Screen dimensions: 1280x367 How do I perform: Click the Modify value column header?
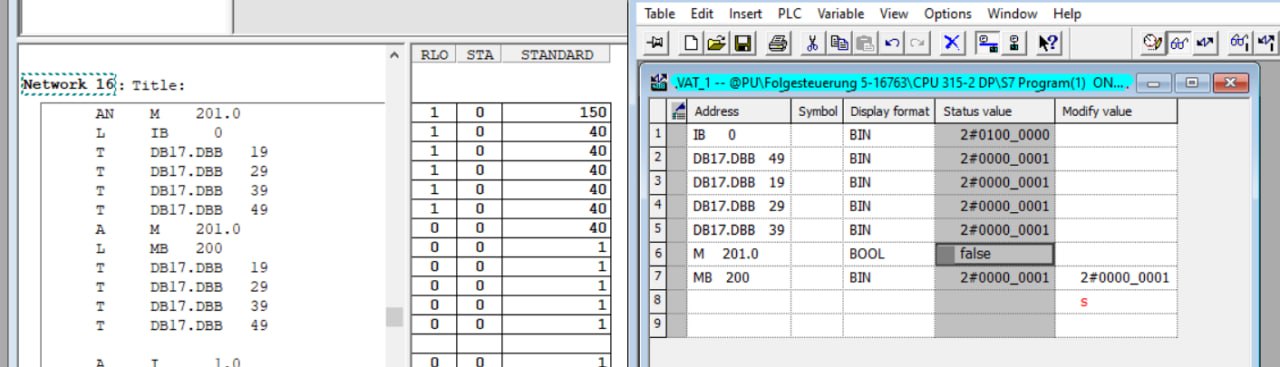(x=1116, y=111)
